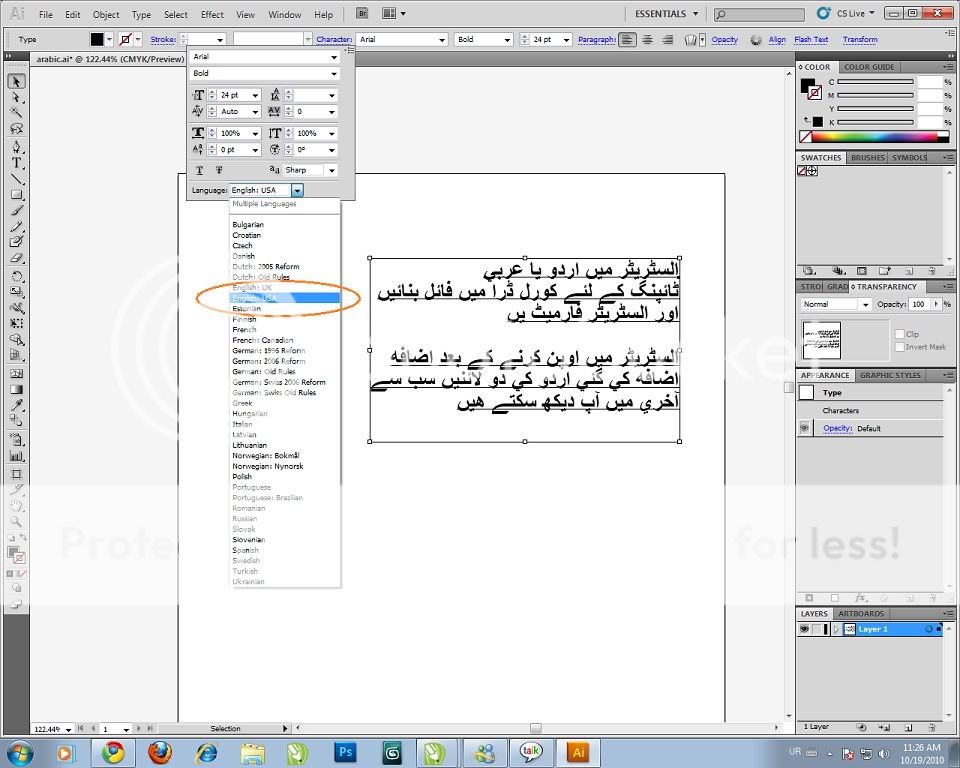Image resolution: width=960 pixels, height=768 pixels.
Task: Toggle visibility of Layer 1
Action: pyautogui.click(x=804, y=629)
